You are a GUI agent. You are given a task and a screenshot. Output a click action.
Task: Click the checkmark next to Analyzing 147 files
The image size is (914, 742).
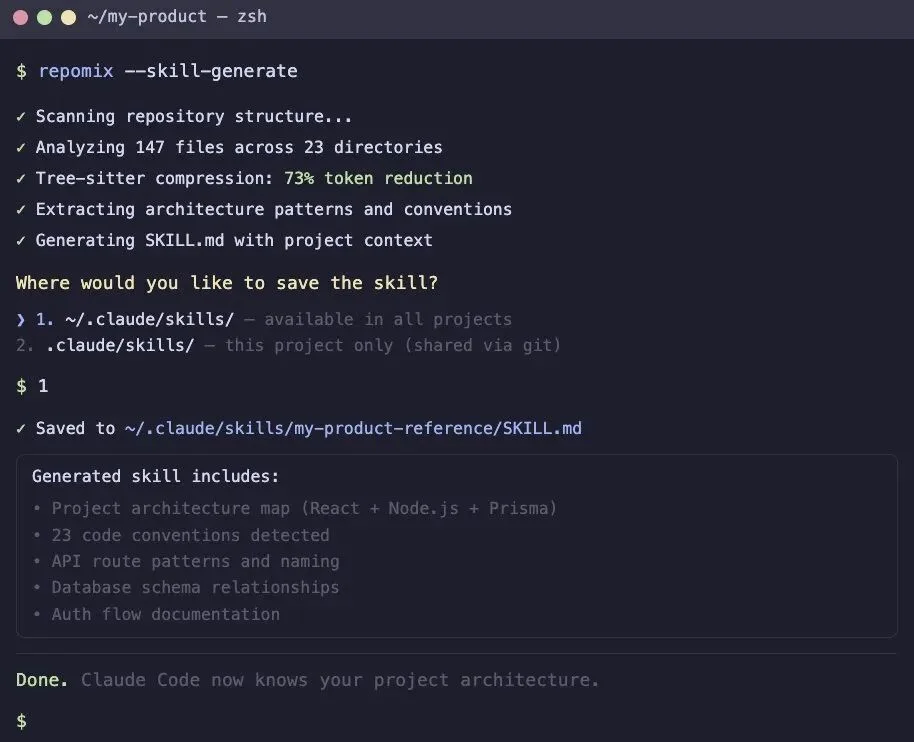click(21, 147)
